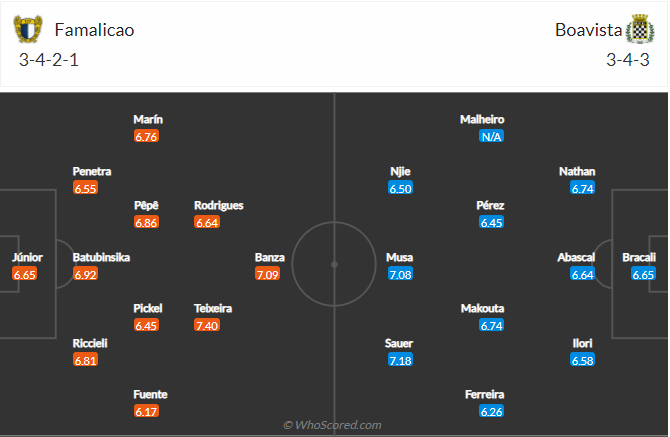Select Banza's 7.09 rating badge
The image size is (670, 437).
point(267,274)
